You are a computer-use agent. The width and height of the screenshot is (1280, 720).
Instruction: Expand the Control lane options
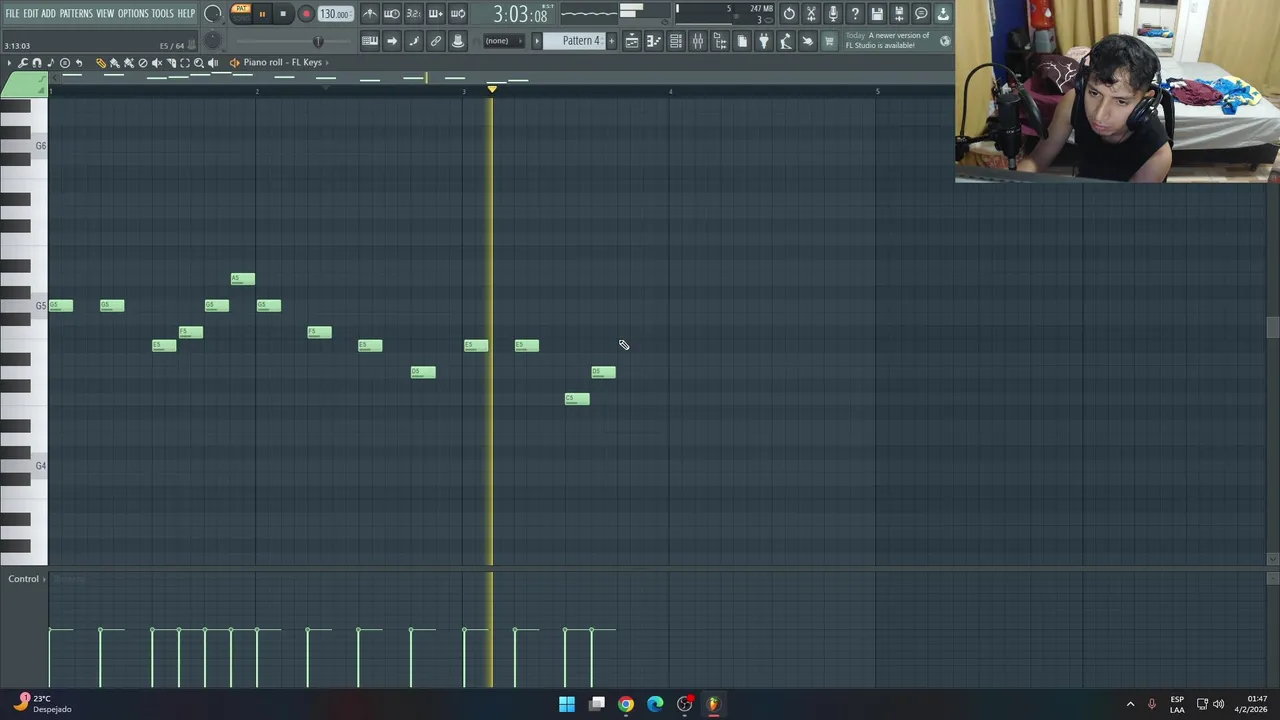pos(44,579)
